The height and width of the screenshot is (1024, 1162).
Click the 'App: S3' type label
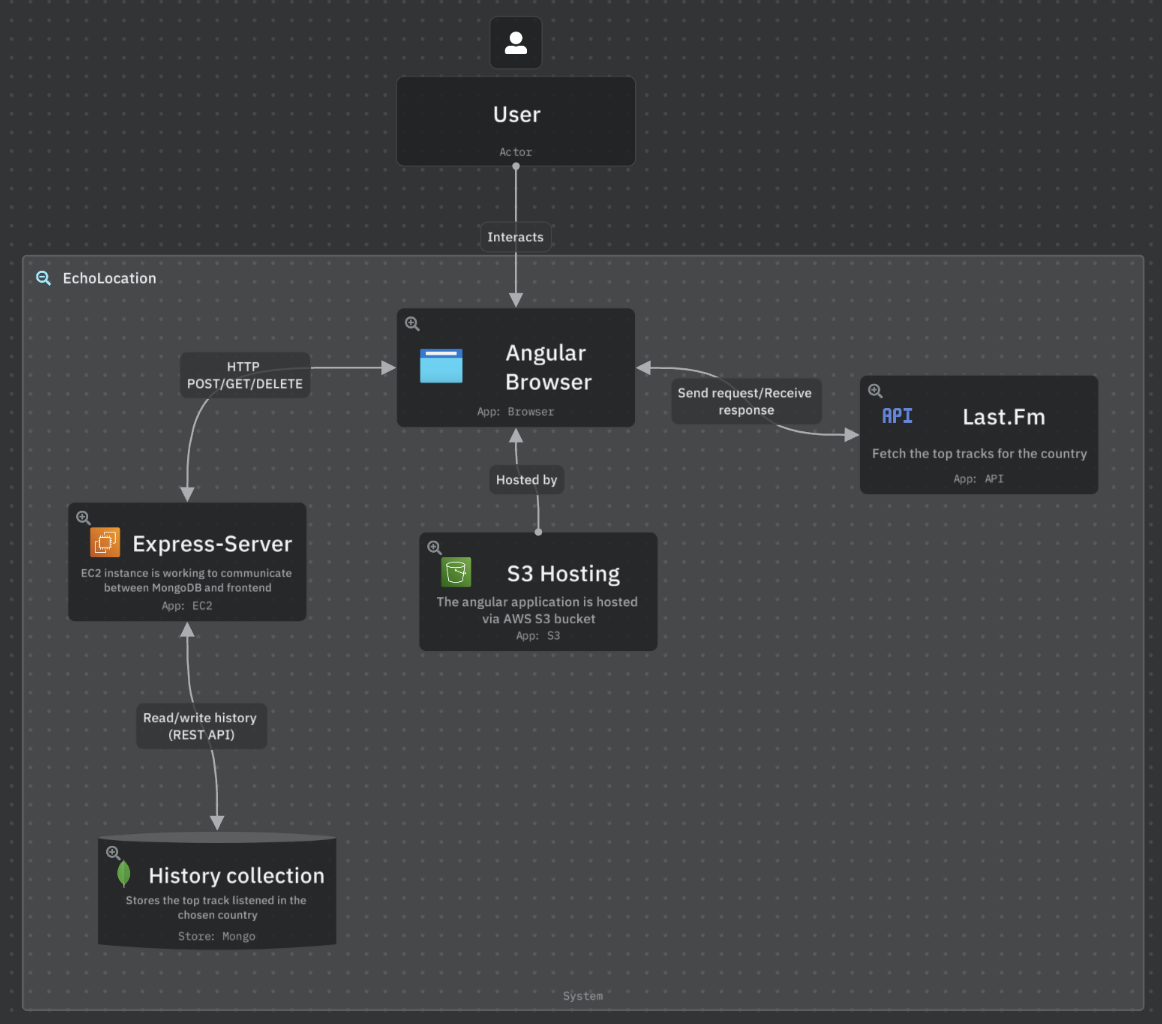pyautogui.click(x=538, y=636)
